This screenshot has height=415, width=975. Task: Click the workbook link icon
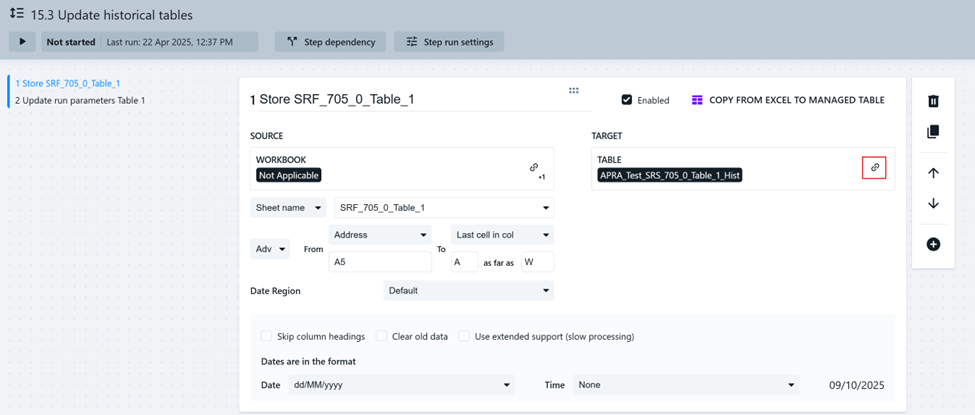point(534,168)
